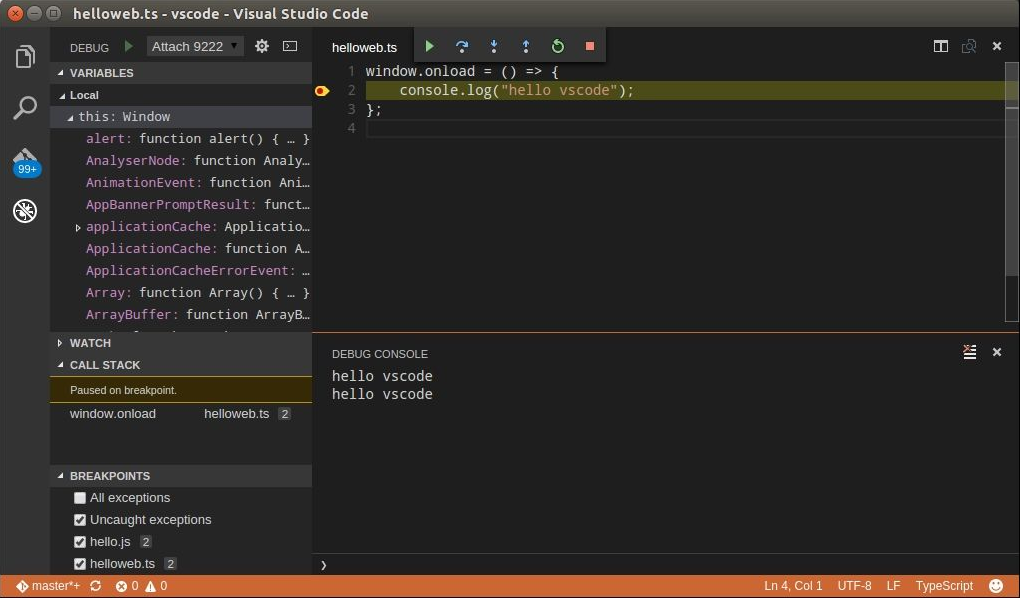The height and width of the screenshot is (600, 1020).
Task: Close the helloweb.ts editor
Action: pyautogui.click(x=997, y=46)
